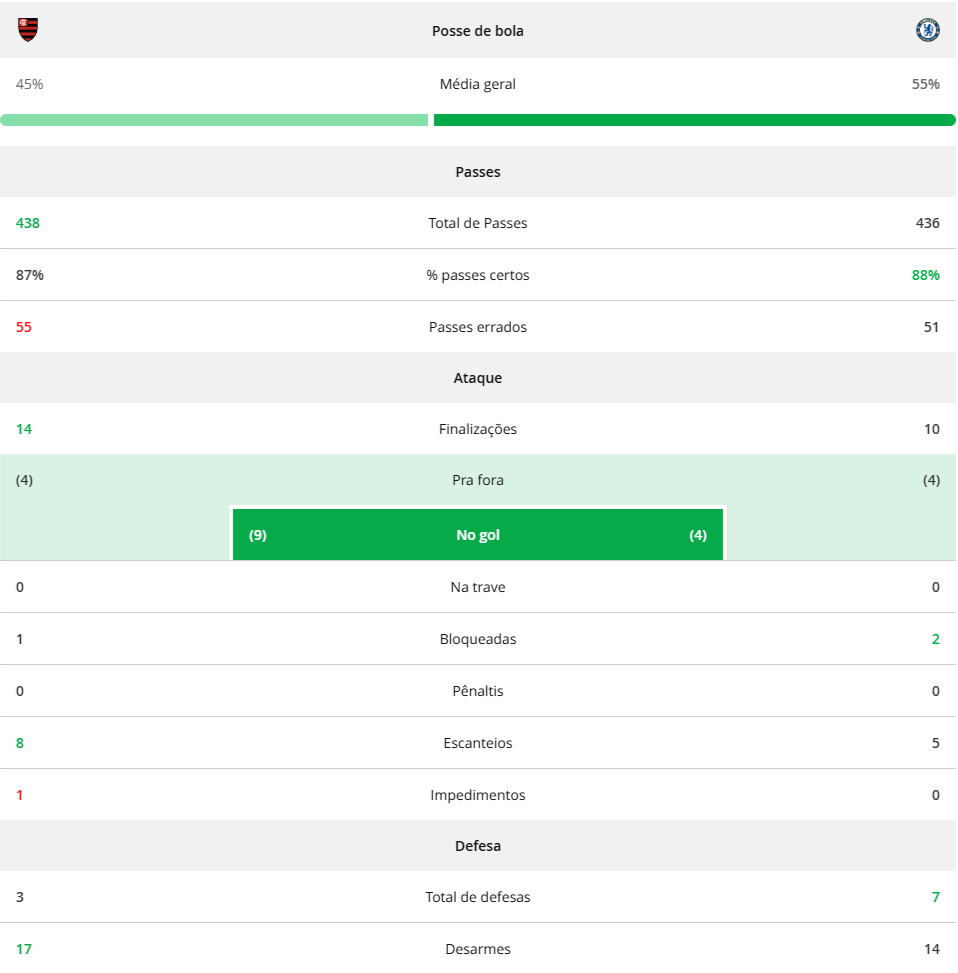Image resolution: width=958 pixels, height=973 pixels.
Task: Expand the Finalizações row
Action: (x=478, y=429)
